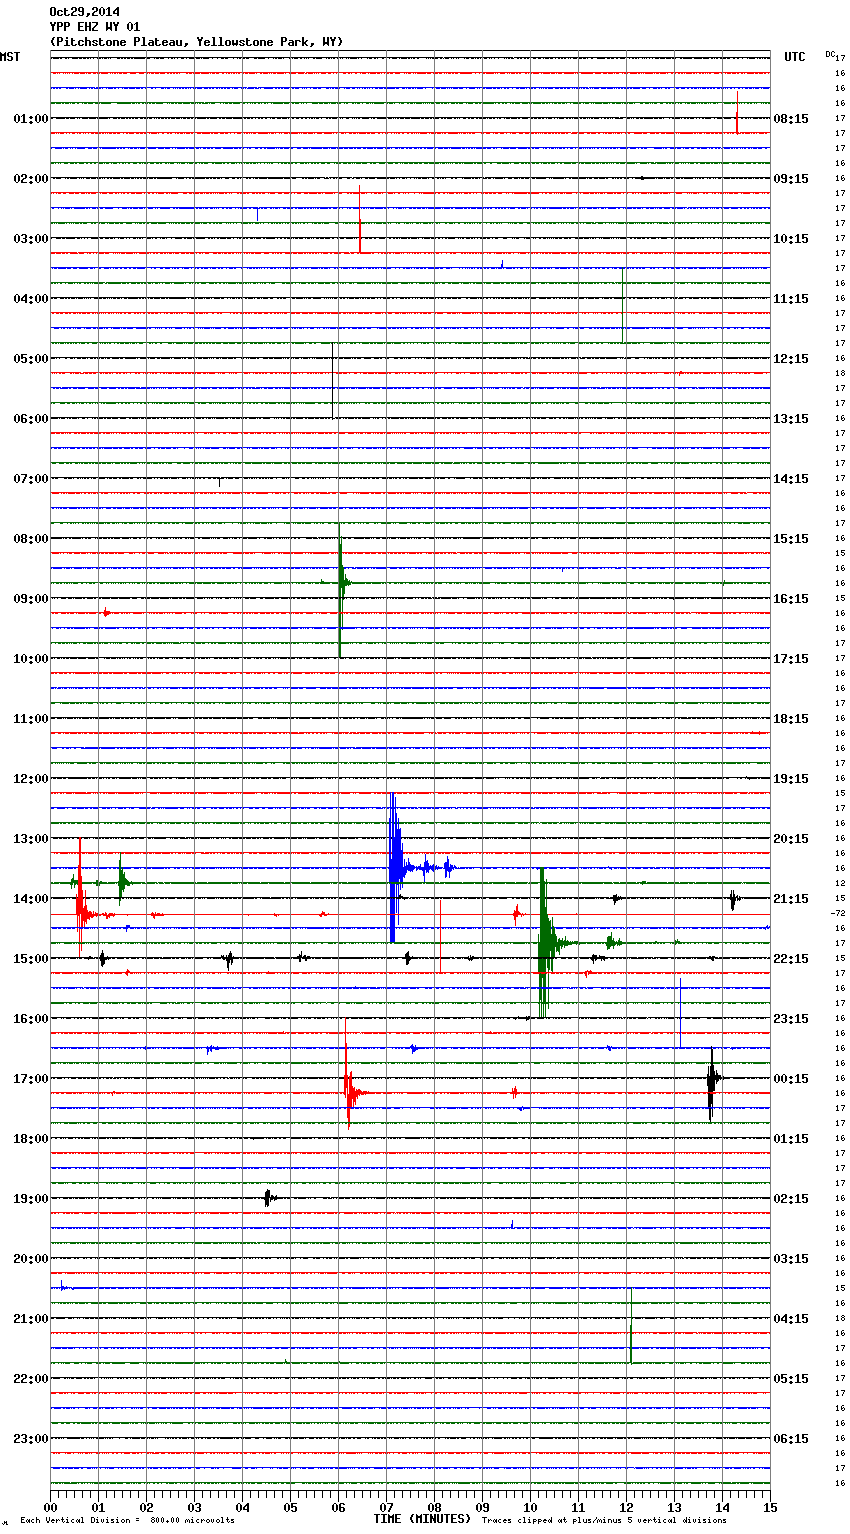Click the UTC time label '19:15'

(791, 779)
